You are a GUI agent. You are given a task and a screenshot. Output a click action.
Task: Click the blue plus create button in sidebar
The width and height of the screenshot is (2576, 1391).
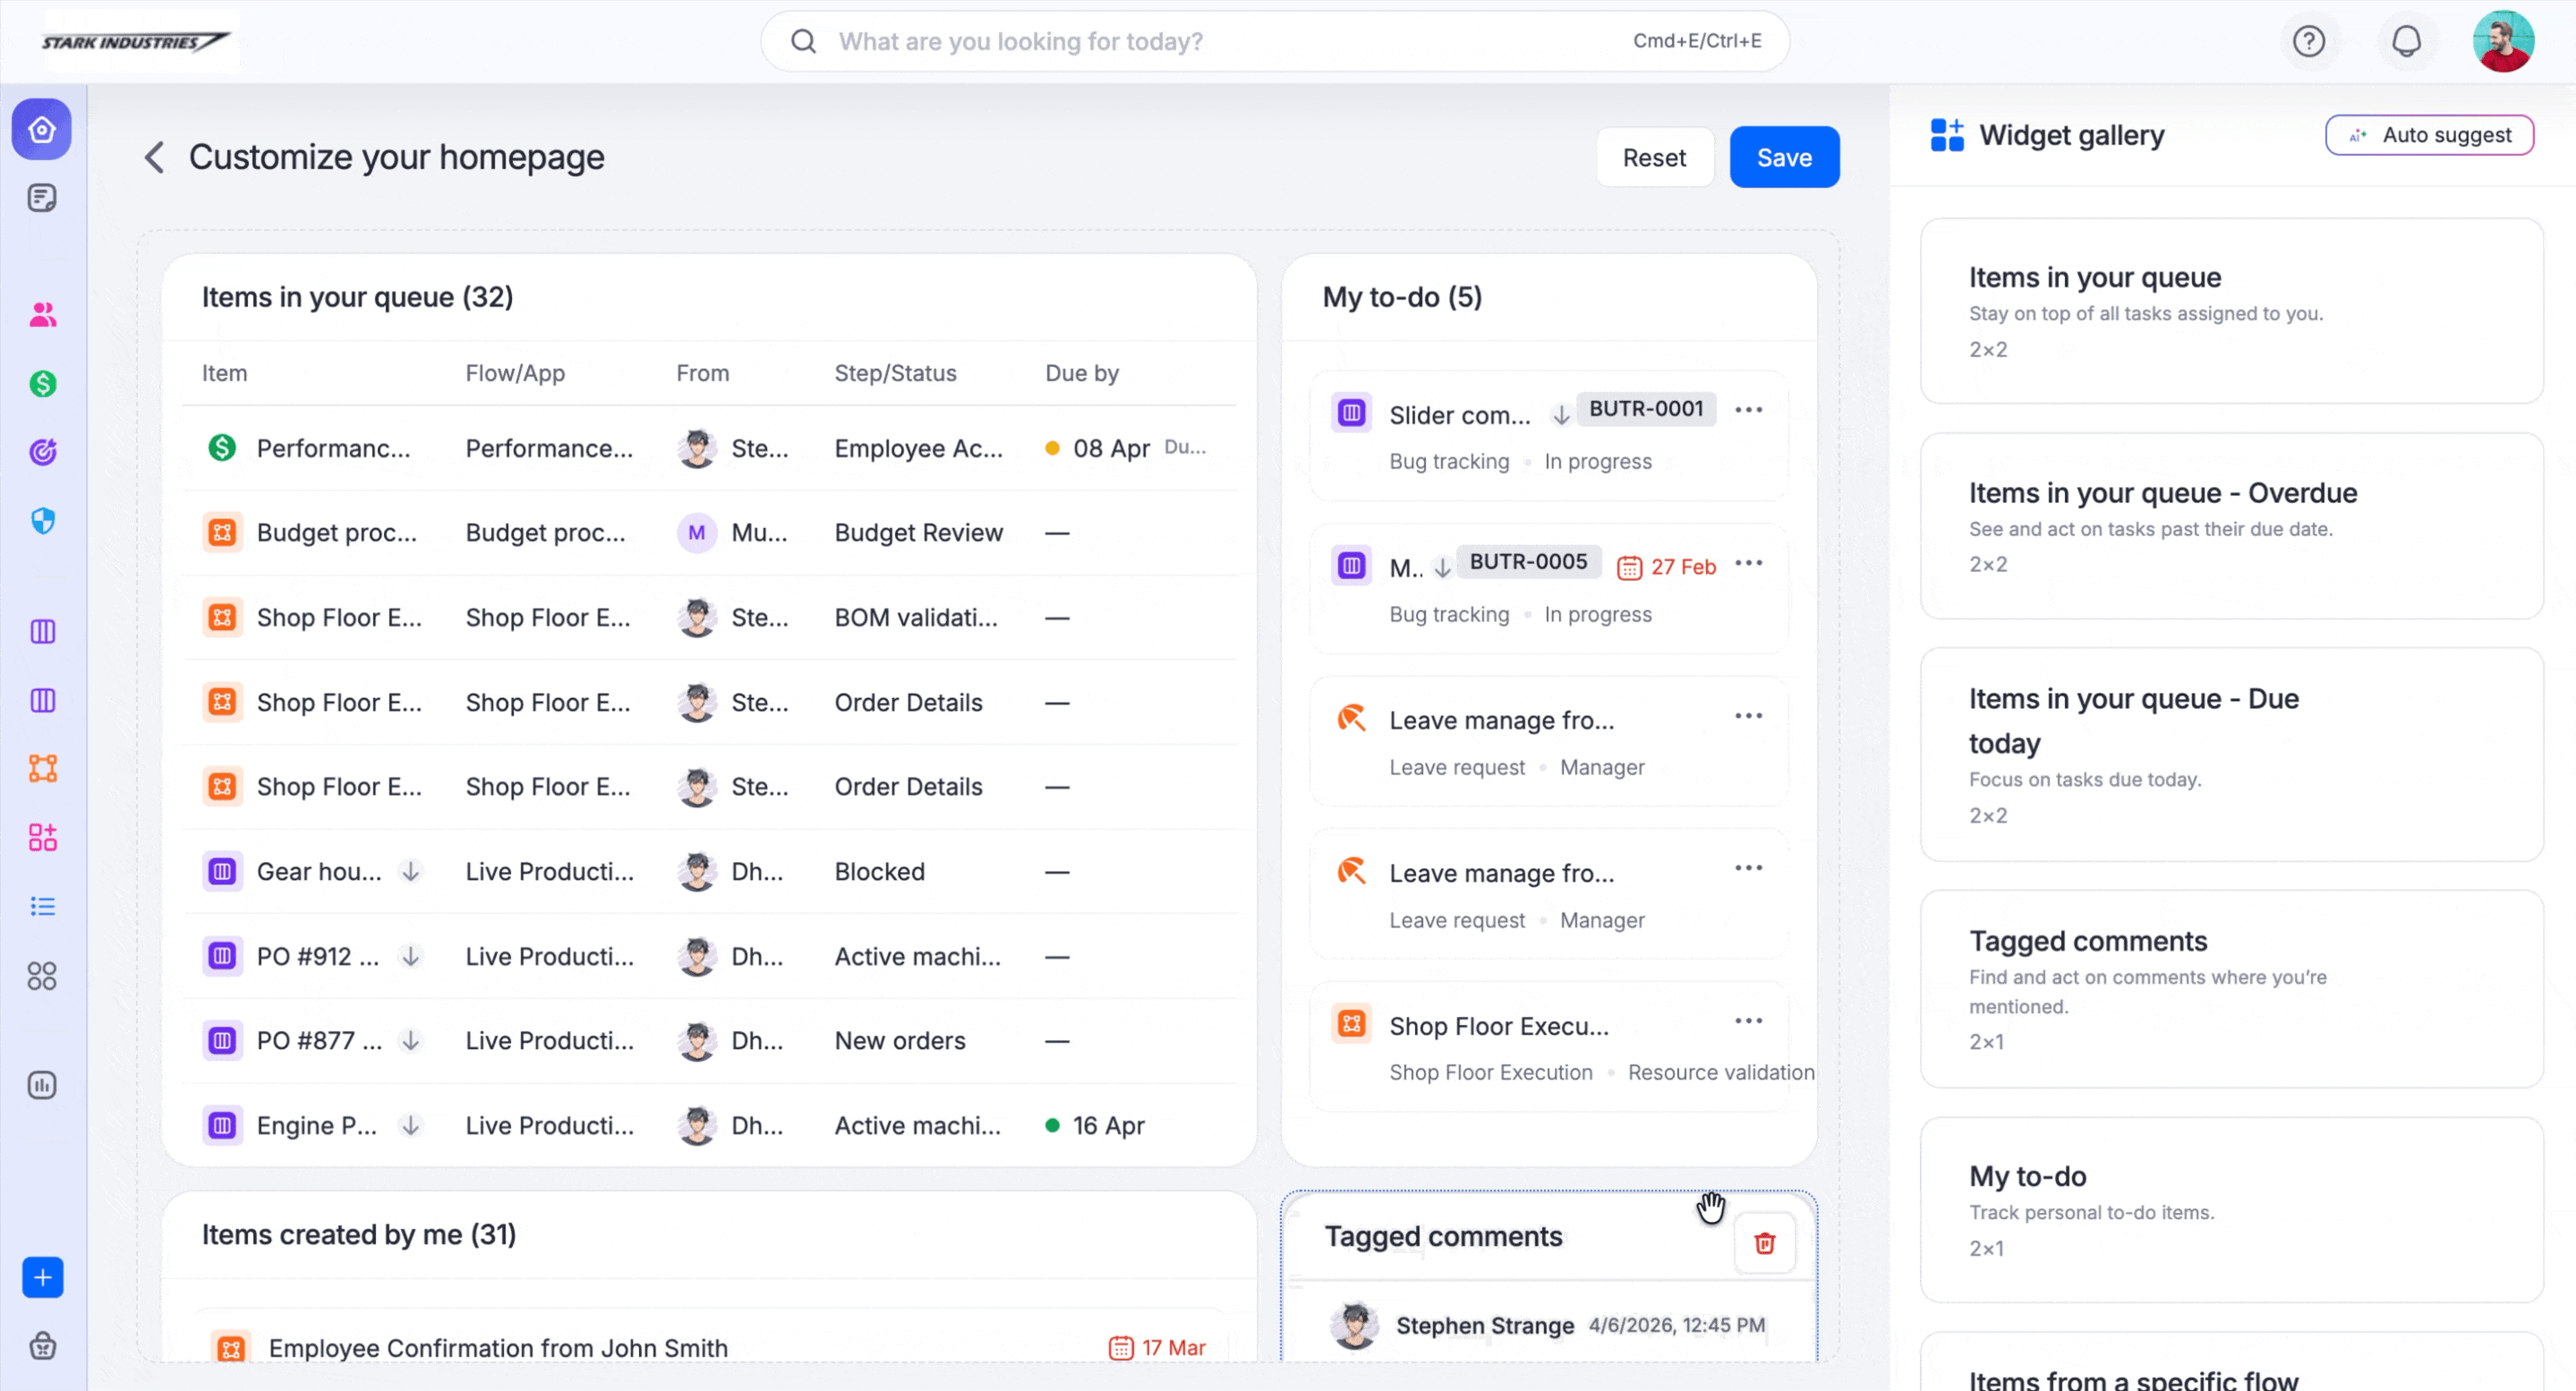tap(42, 1277)
